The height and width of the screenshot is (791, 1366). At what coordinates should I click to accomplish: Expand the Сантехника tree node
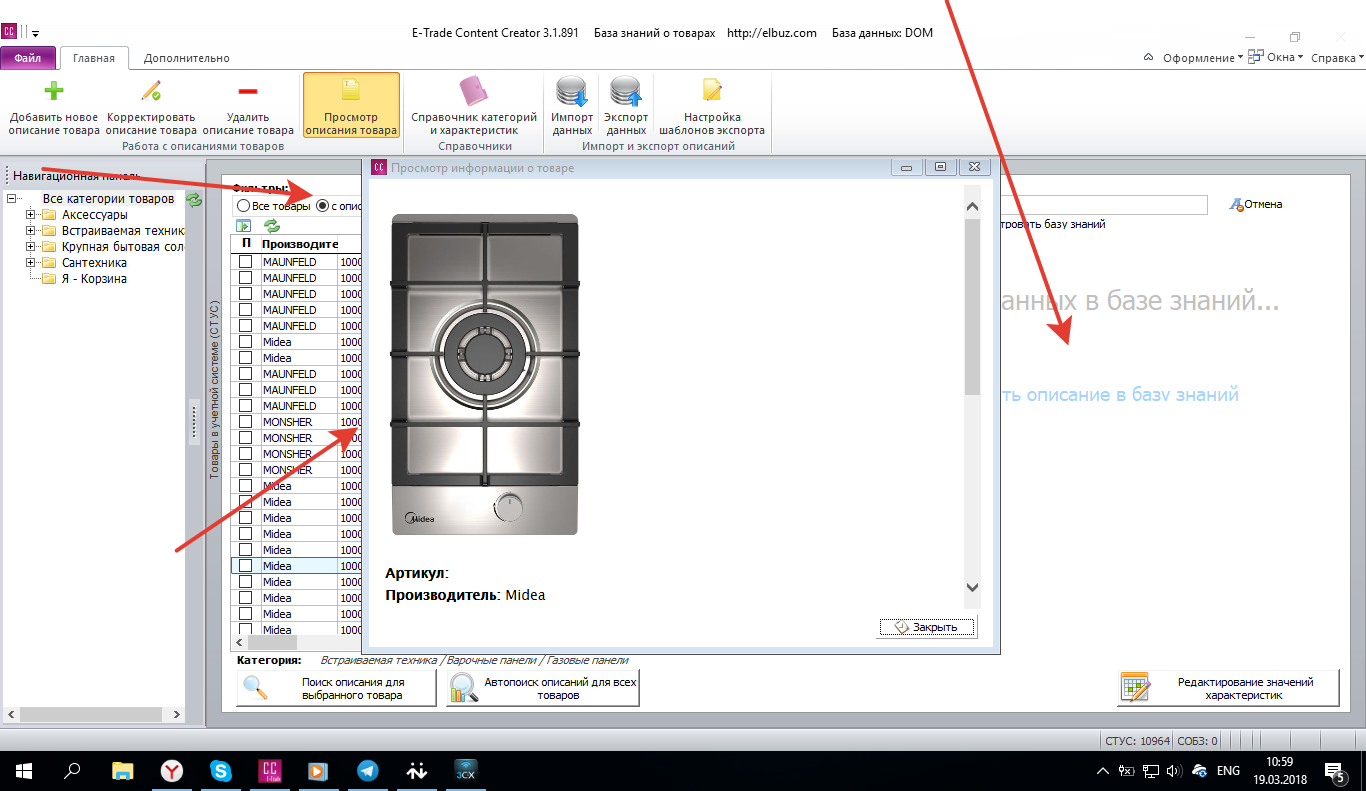pos(31,263)
